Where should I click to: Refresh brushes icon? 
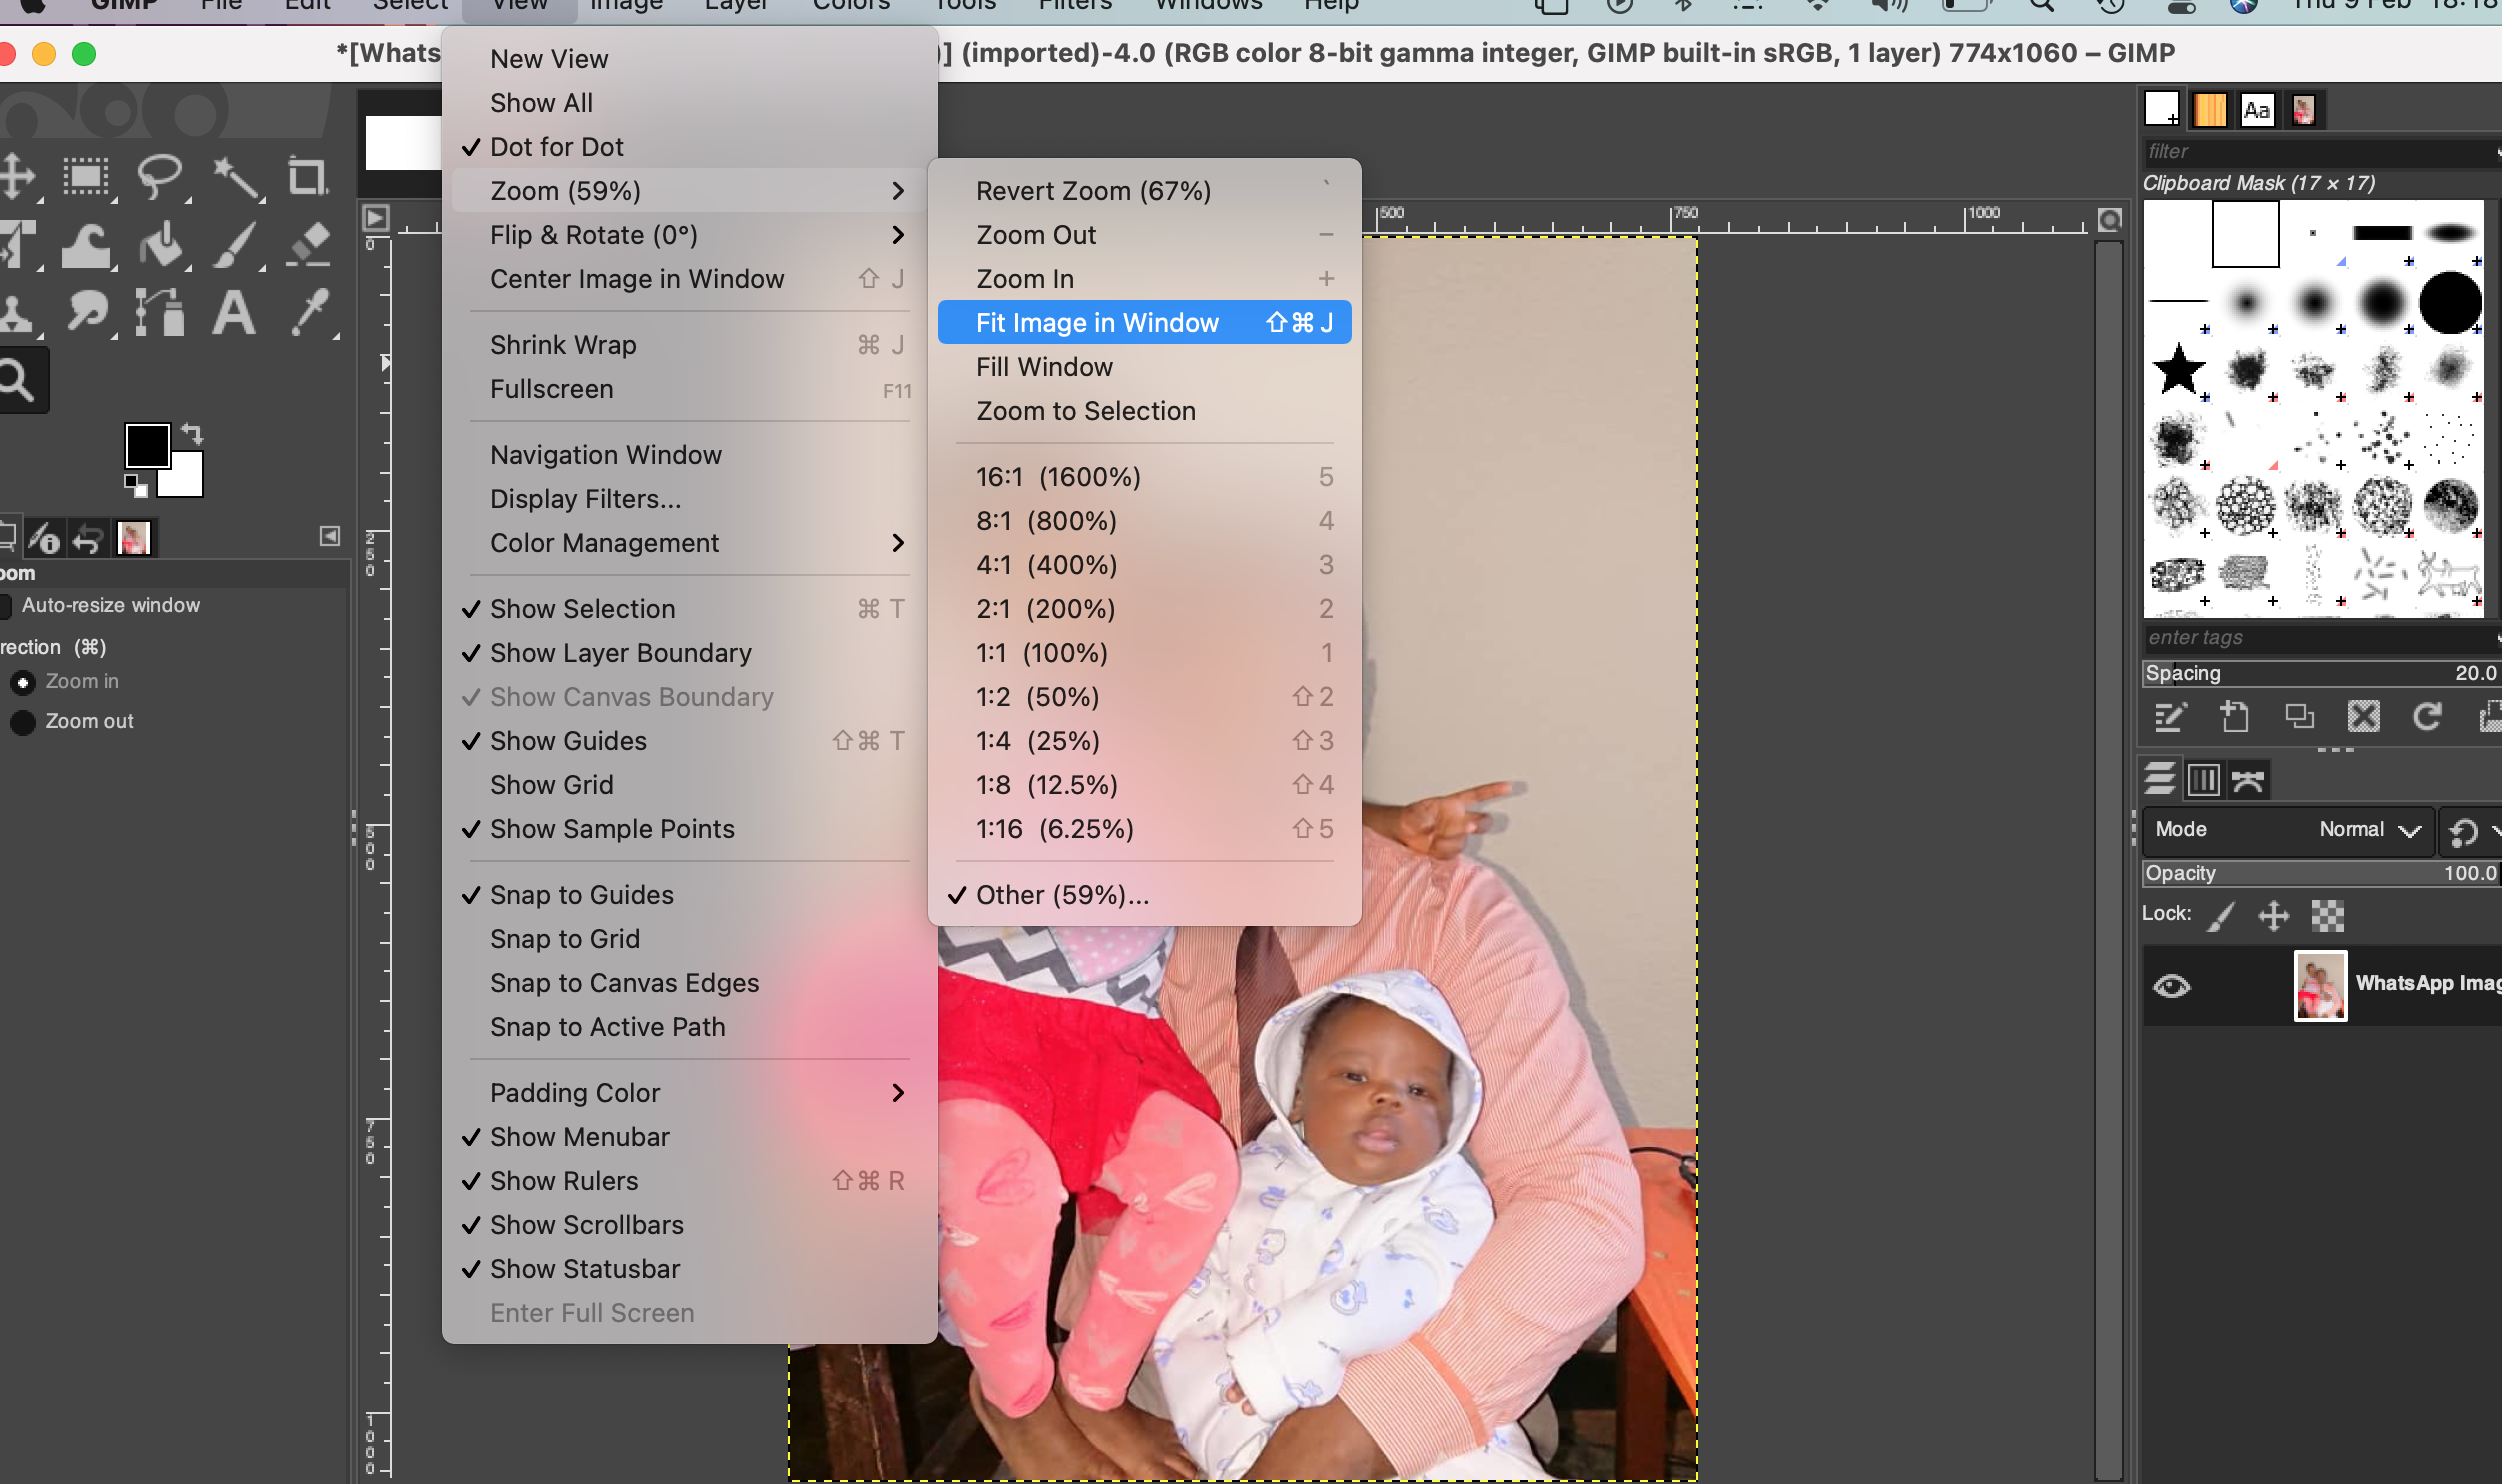2427,717
